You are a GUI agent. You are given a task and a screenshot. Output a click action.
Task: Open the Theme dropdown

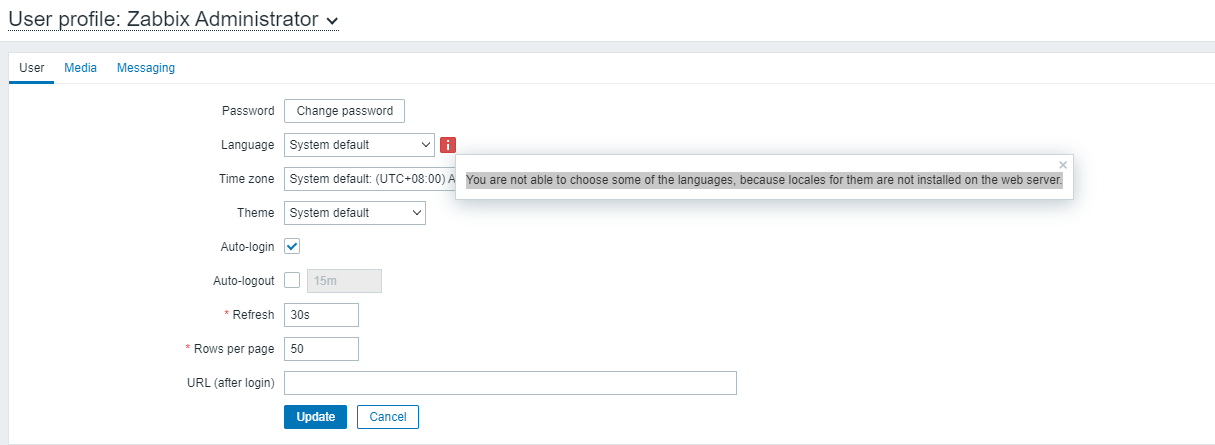(x=355, y=213)
